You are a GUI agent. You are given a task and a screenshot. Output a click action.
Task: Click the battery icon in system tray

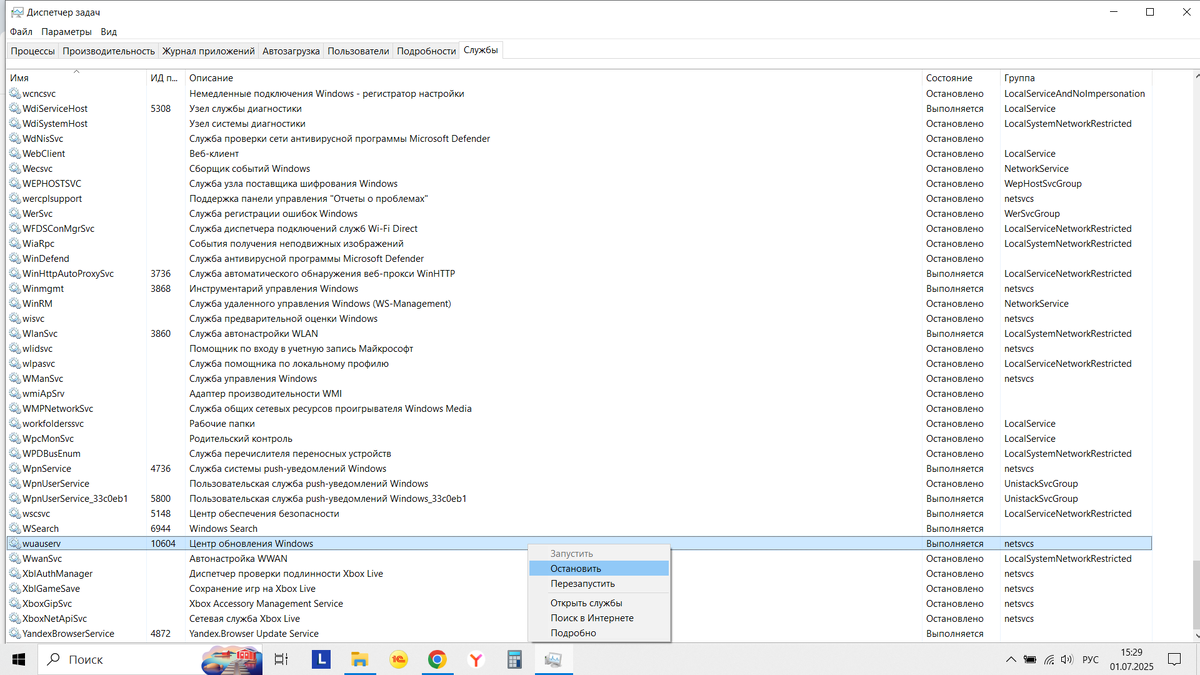pyautogui.click(x=1029, y=660)
